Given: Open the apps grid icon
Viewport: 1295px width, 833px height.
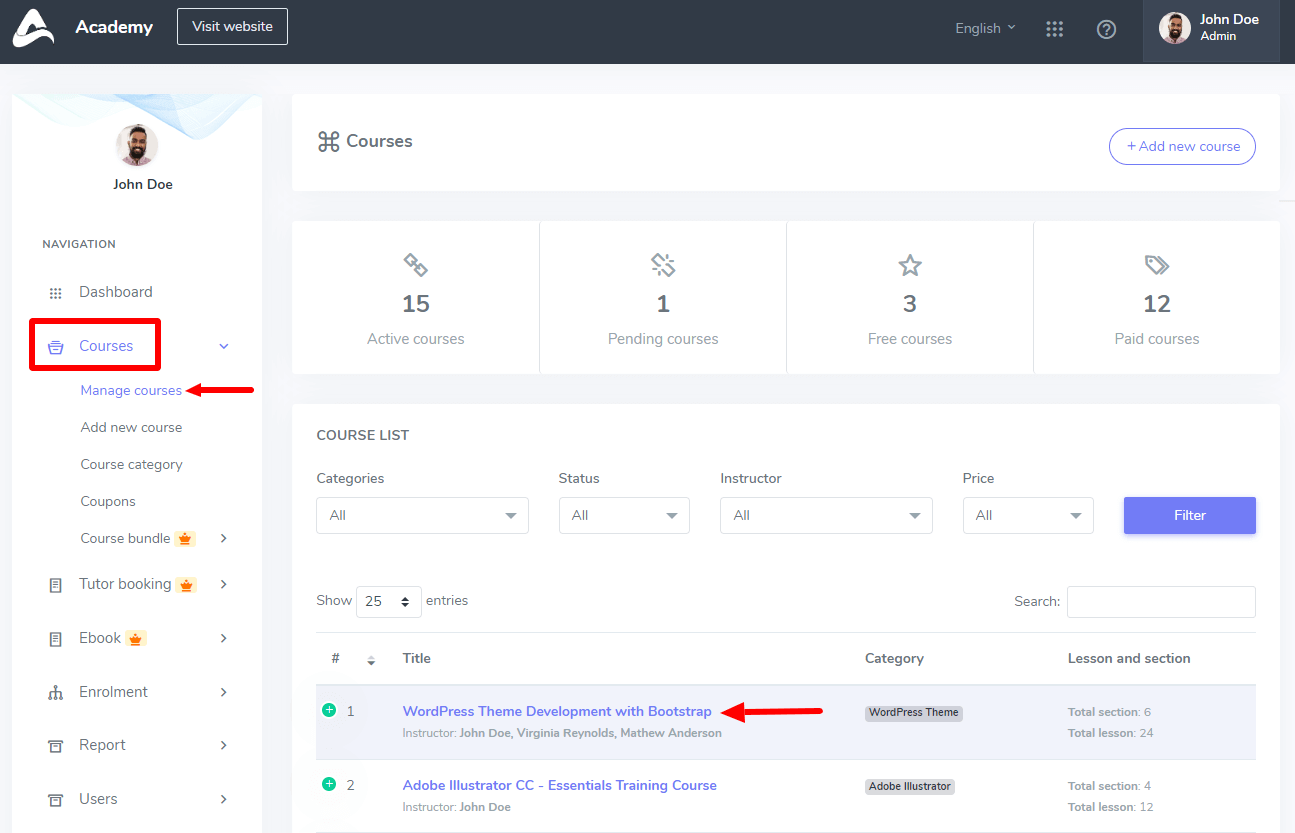Looking at the screenshot, I should (1054, 29).
